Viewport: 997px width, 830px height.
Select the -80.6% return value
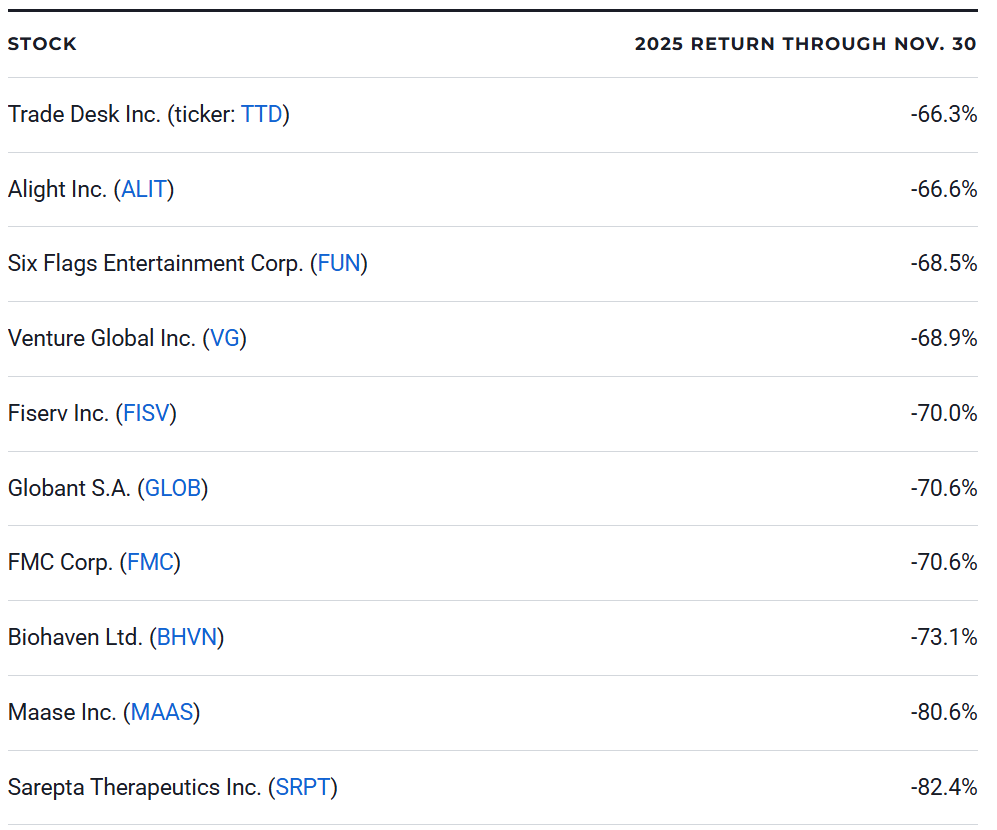pos(944,712)
